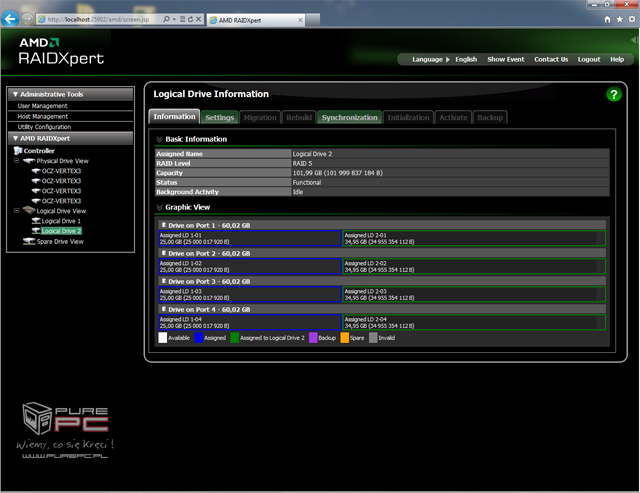The image size is (640, 493).
Task: Click the refresh icon in address bar
Action: coord(190,19)
